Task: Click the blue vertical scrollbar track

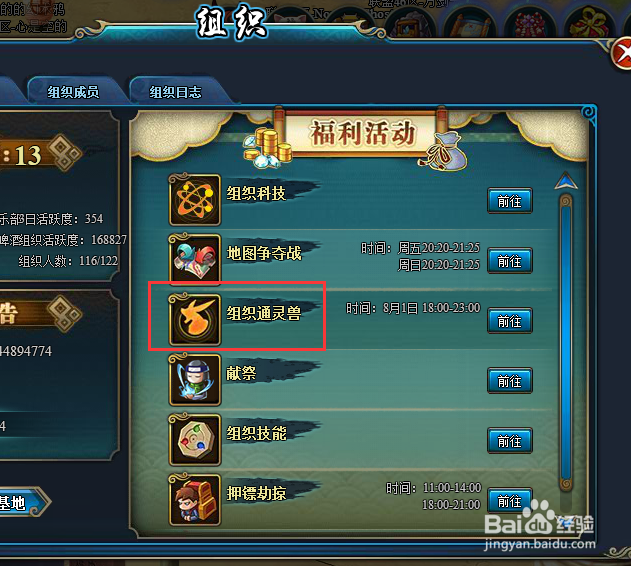Action: tap(566, 342)
